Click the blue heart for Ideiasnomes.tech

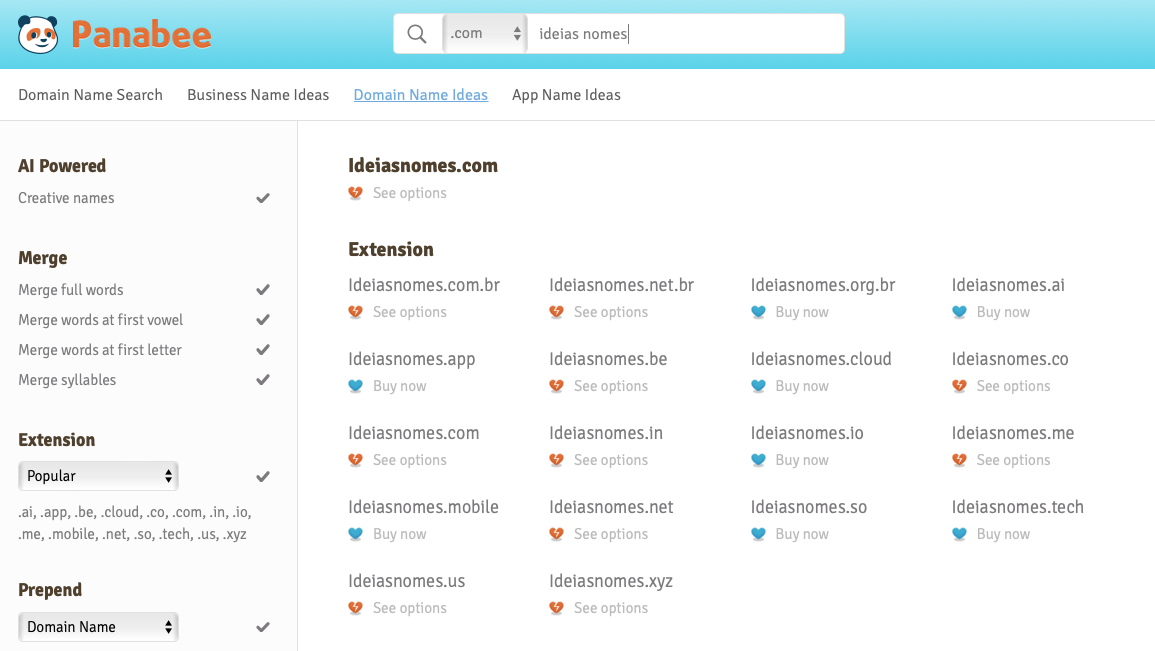[x=959, y=534]
